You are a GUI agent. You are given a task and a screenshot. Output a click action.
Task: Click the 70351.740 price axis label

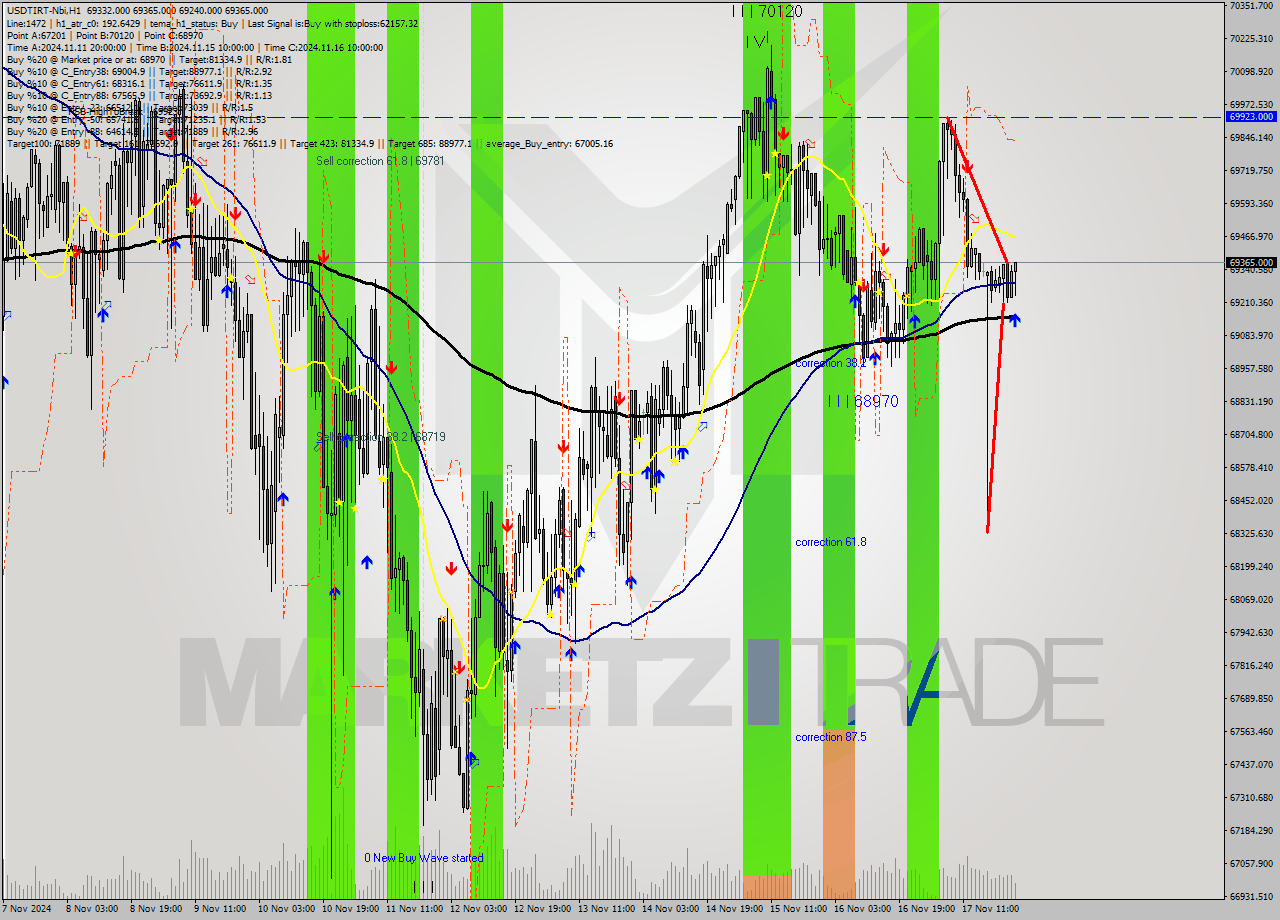[1251, 6]
